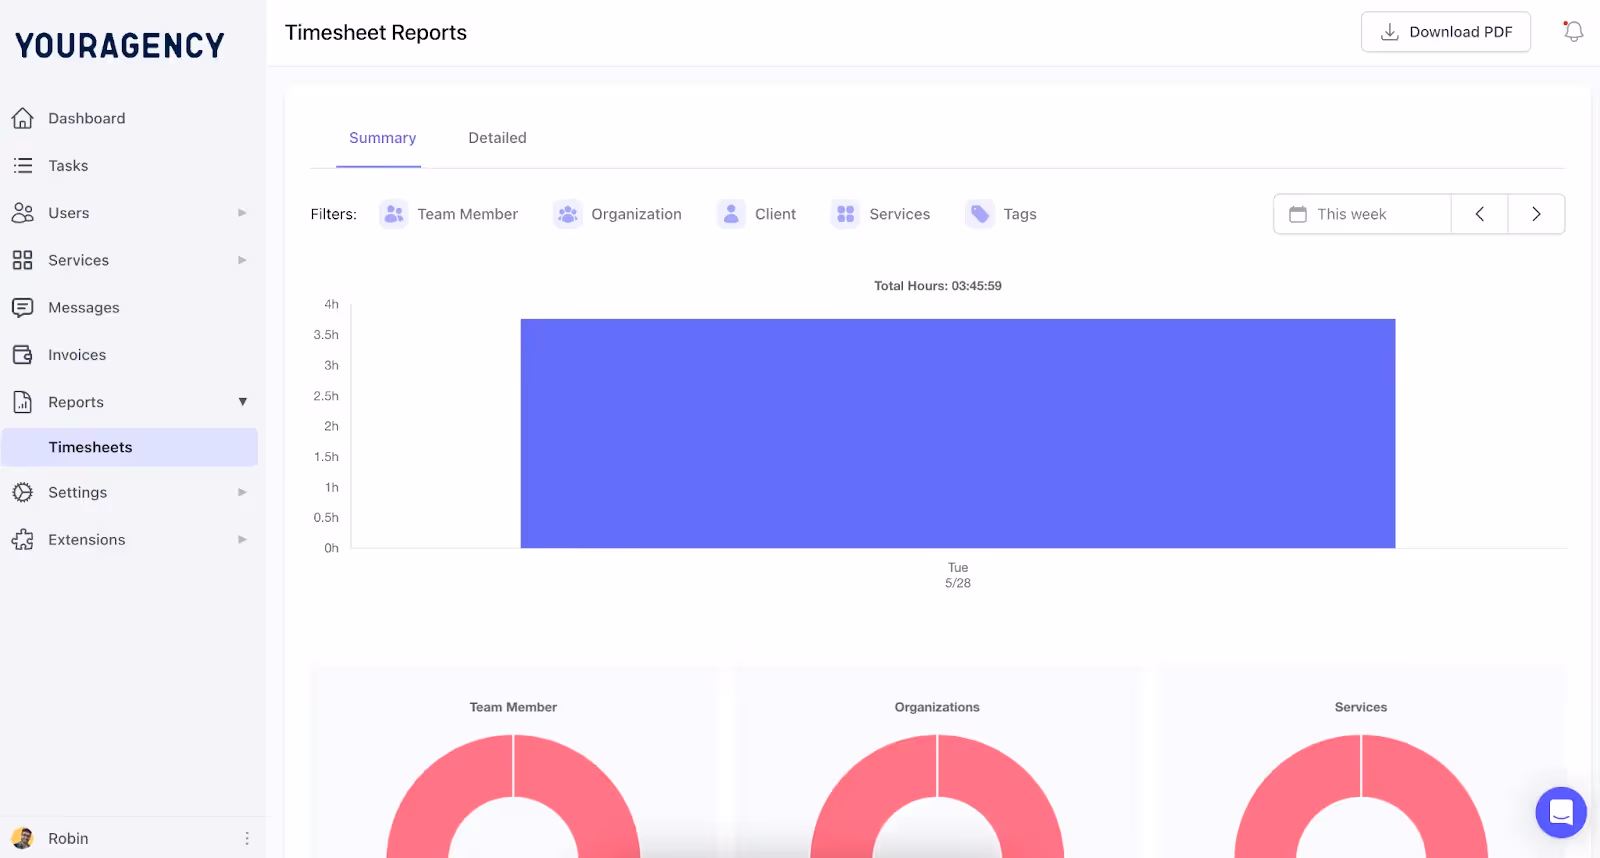Screen dimensions: 1600x858
Task: Click the download icon in Download PDF
Action: [x=1390, y=32]
